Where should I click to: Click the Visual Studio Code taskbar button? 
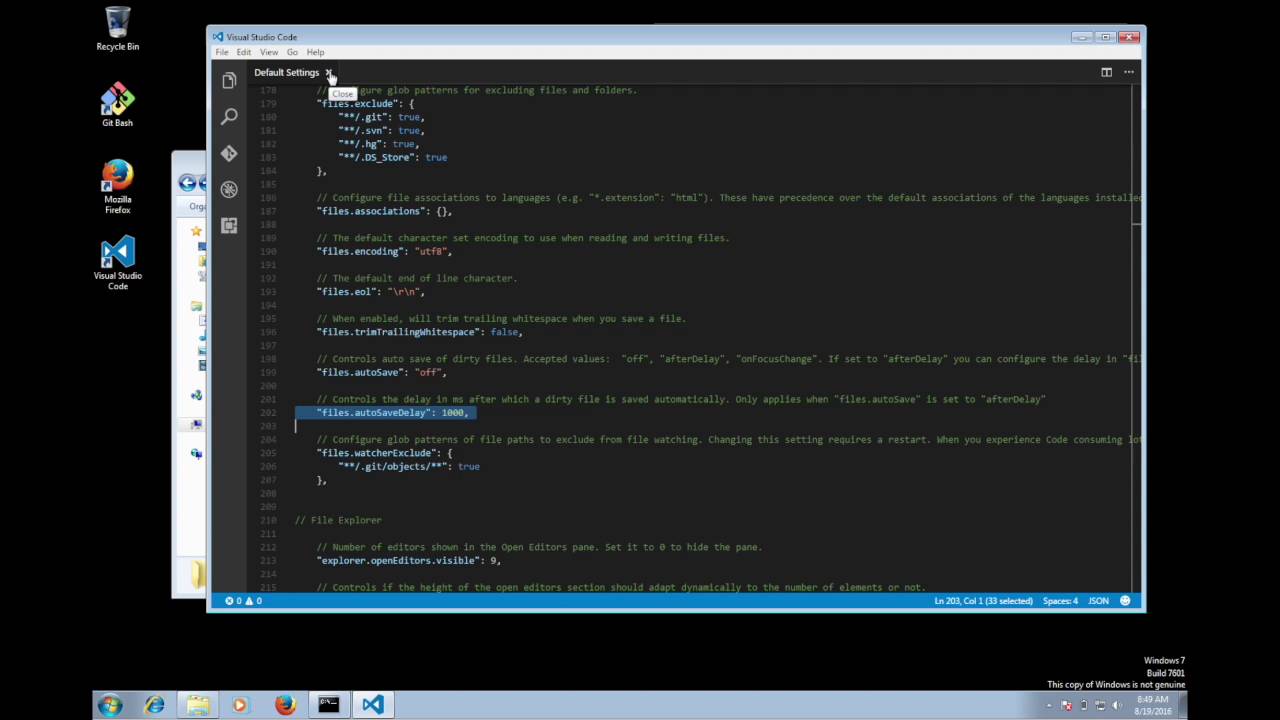pos(373,705)
